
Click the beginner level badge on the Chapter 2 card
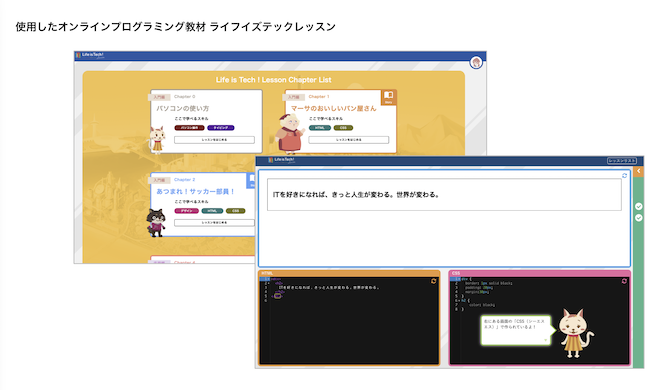click(159, 180)
